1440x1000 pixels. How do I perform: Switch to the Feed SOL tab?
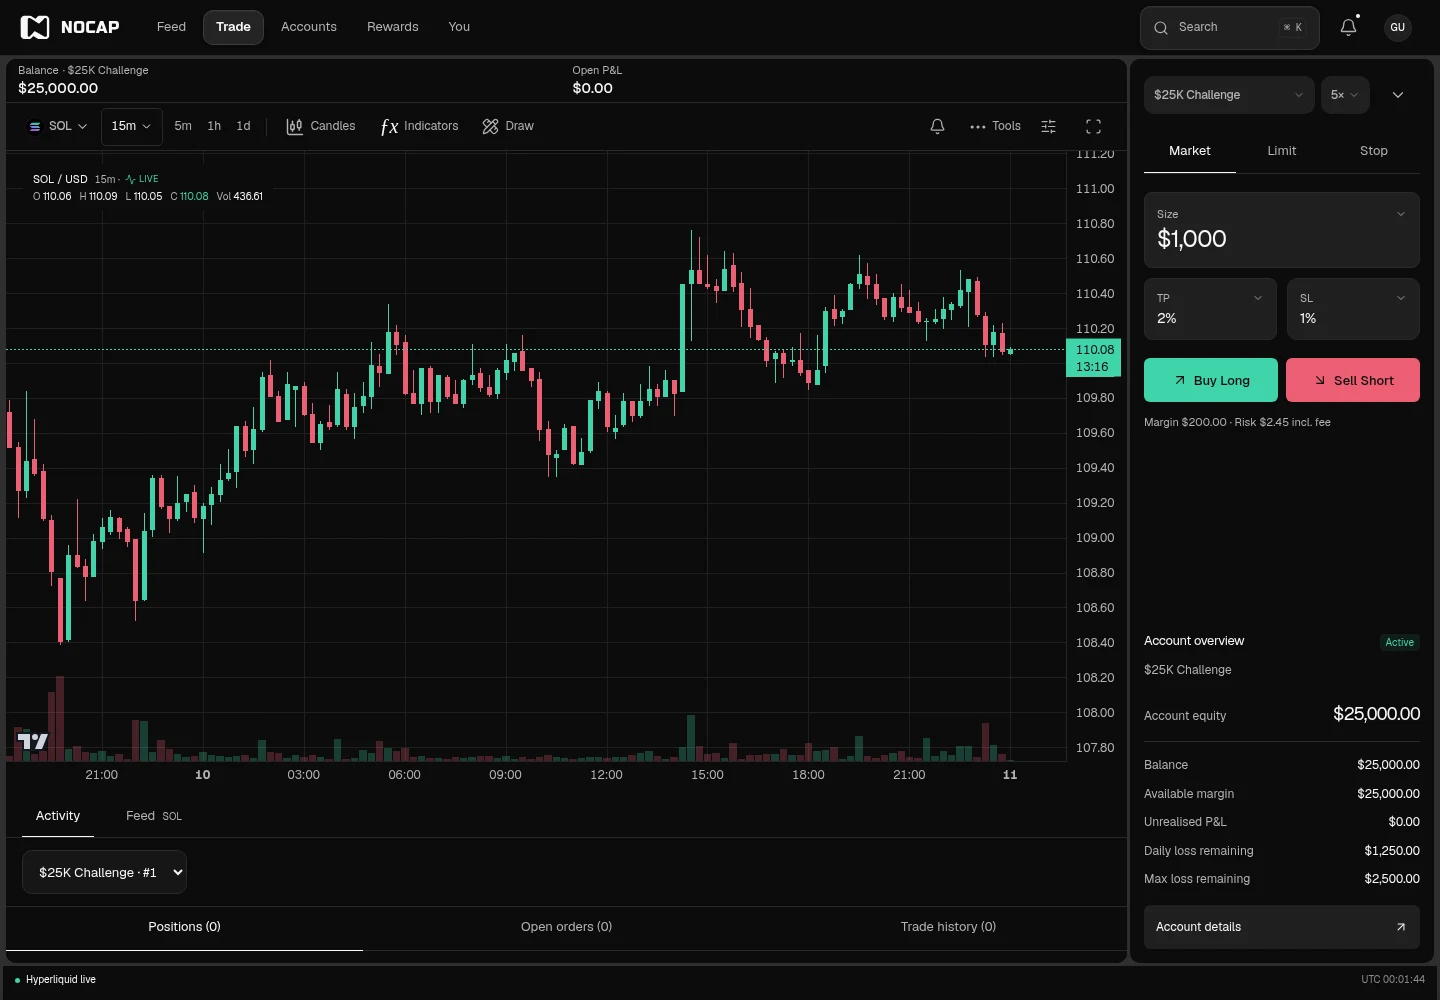click(x=154, y=816)
